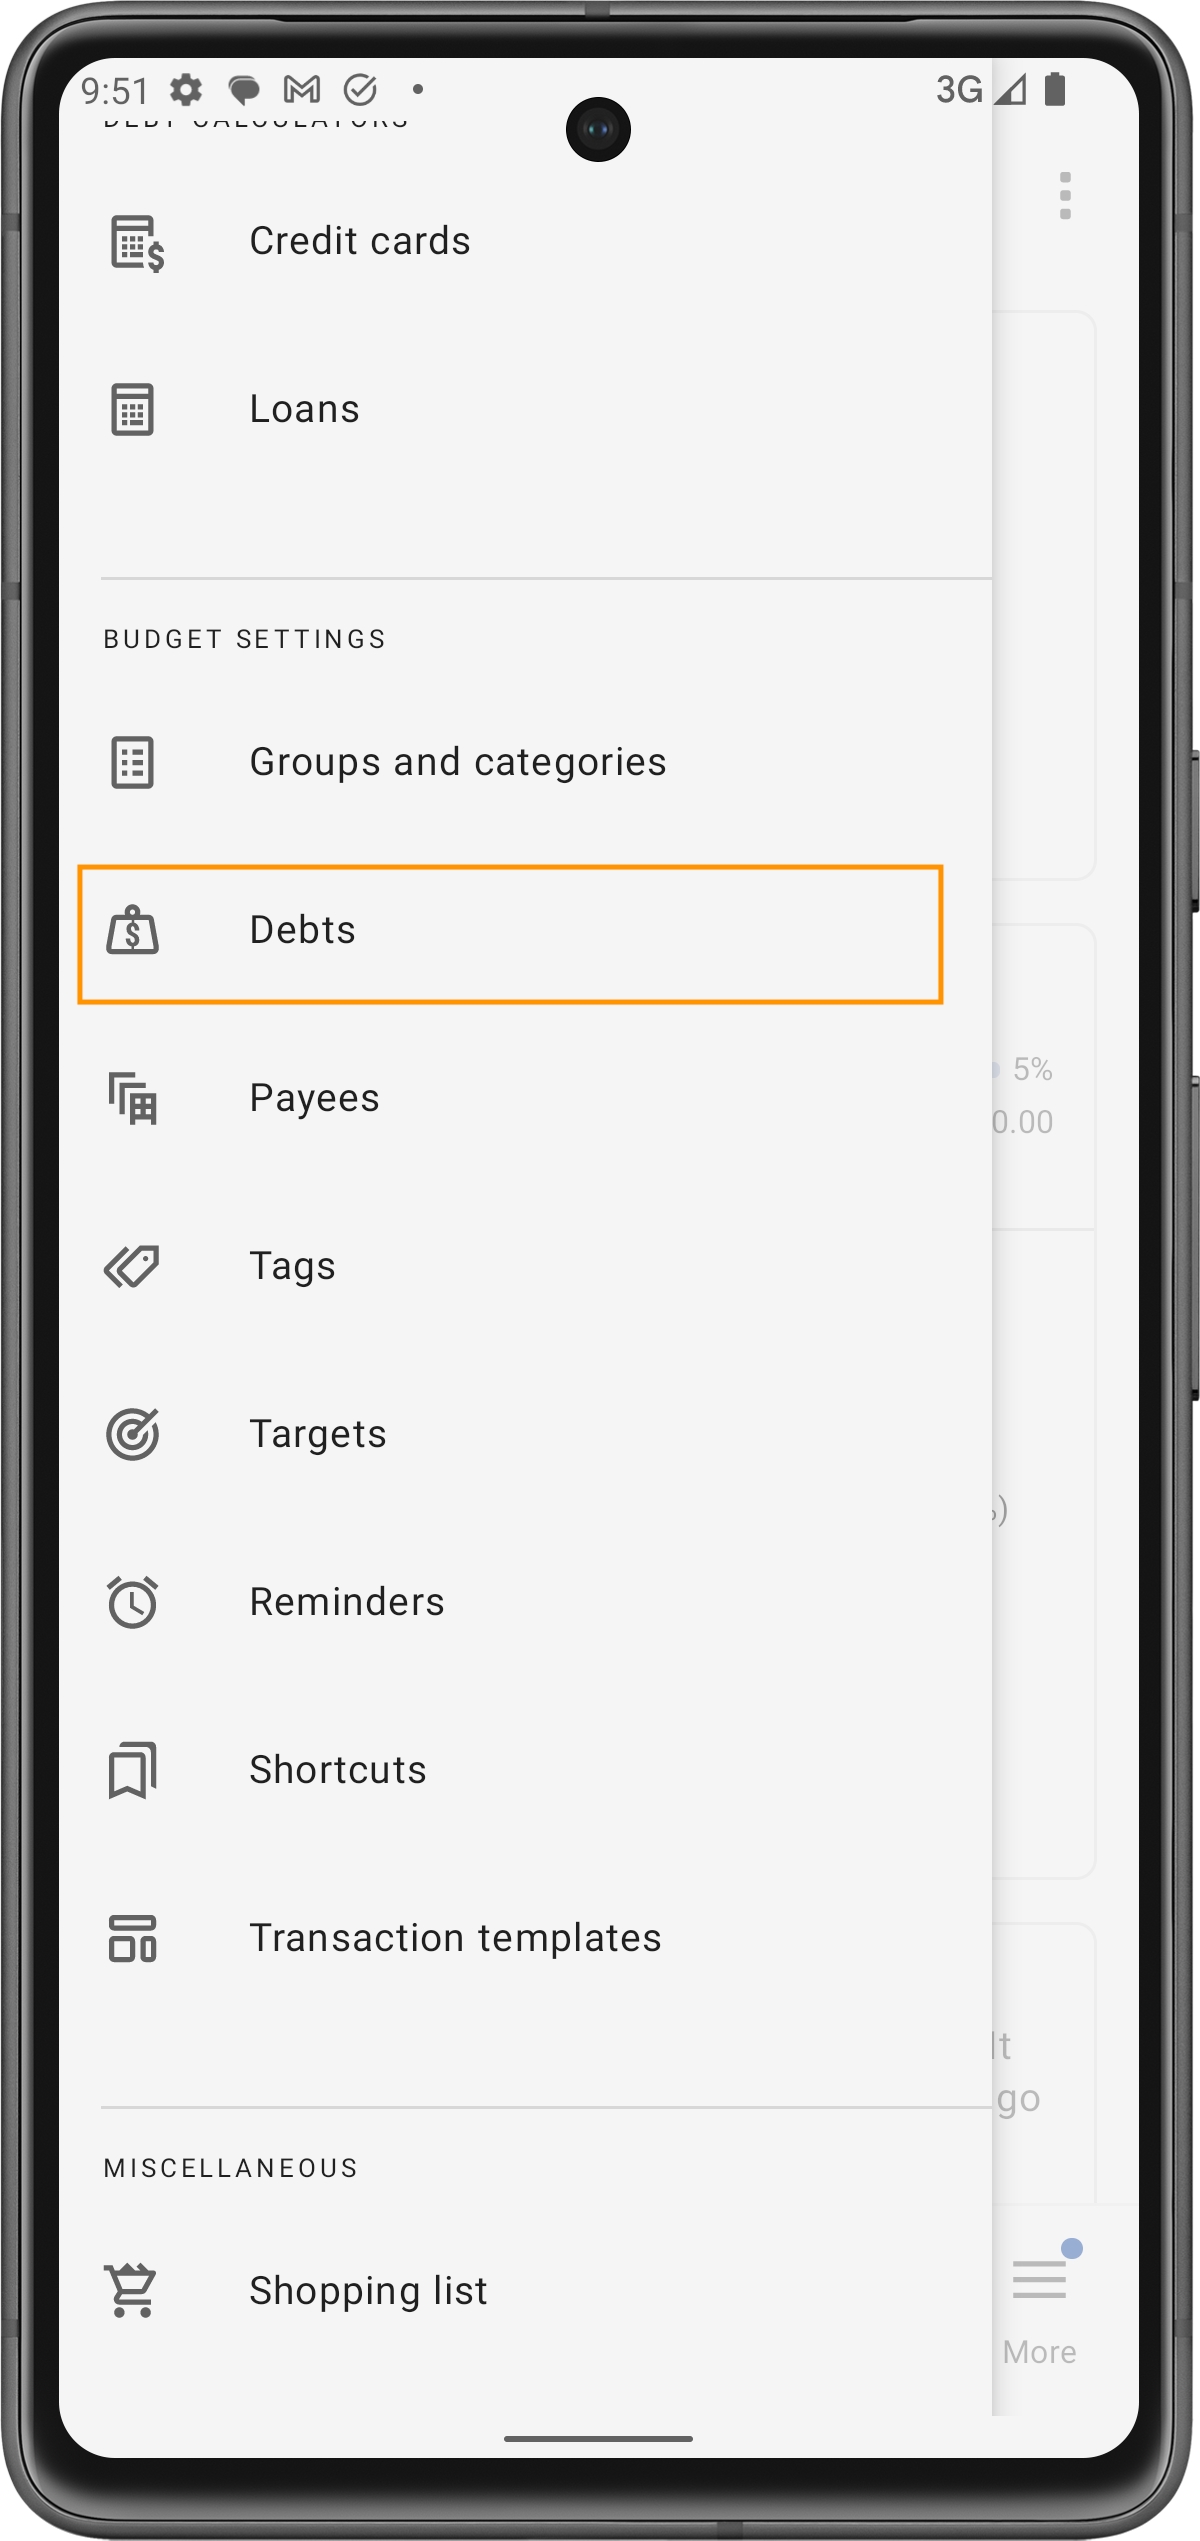This screenshot has height=2541, width=1200.
Task: Tap the Transaction templates layout icon
Action: coord(132,1938)
